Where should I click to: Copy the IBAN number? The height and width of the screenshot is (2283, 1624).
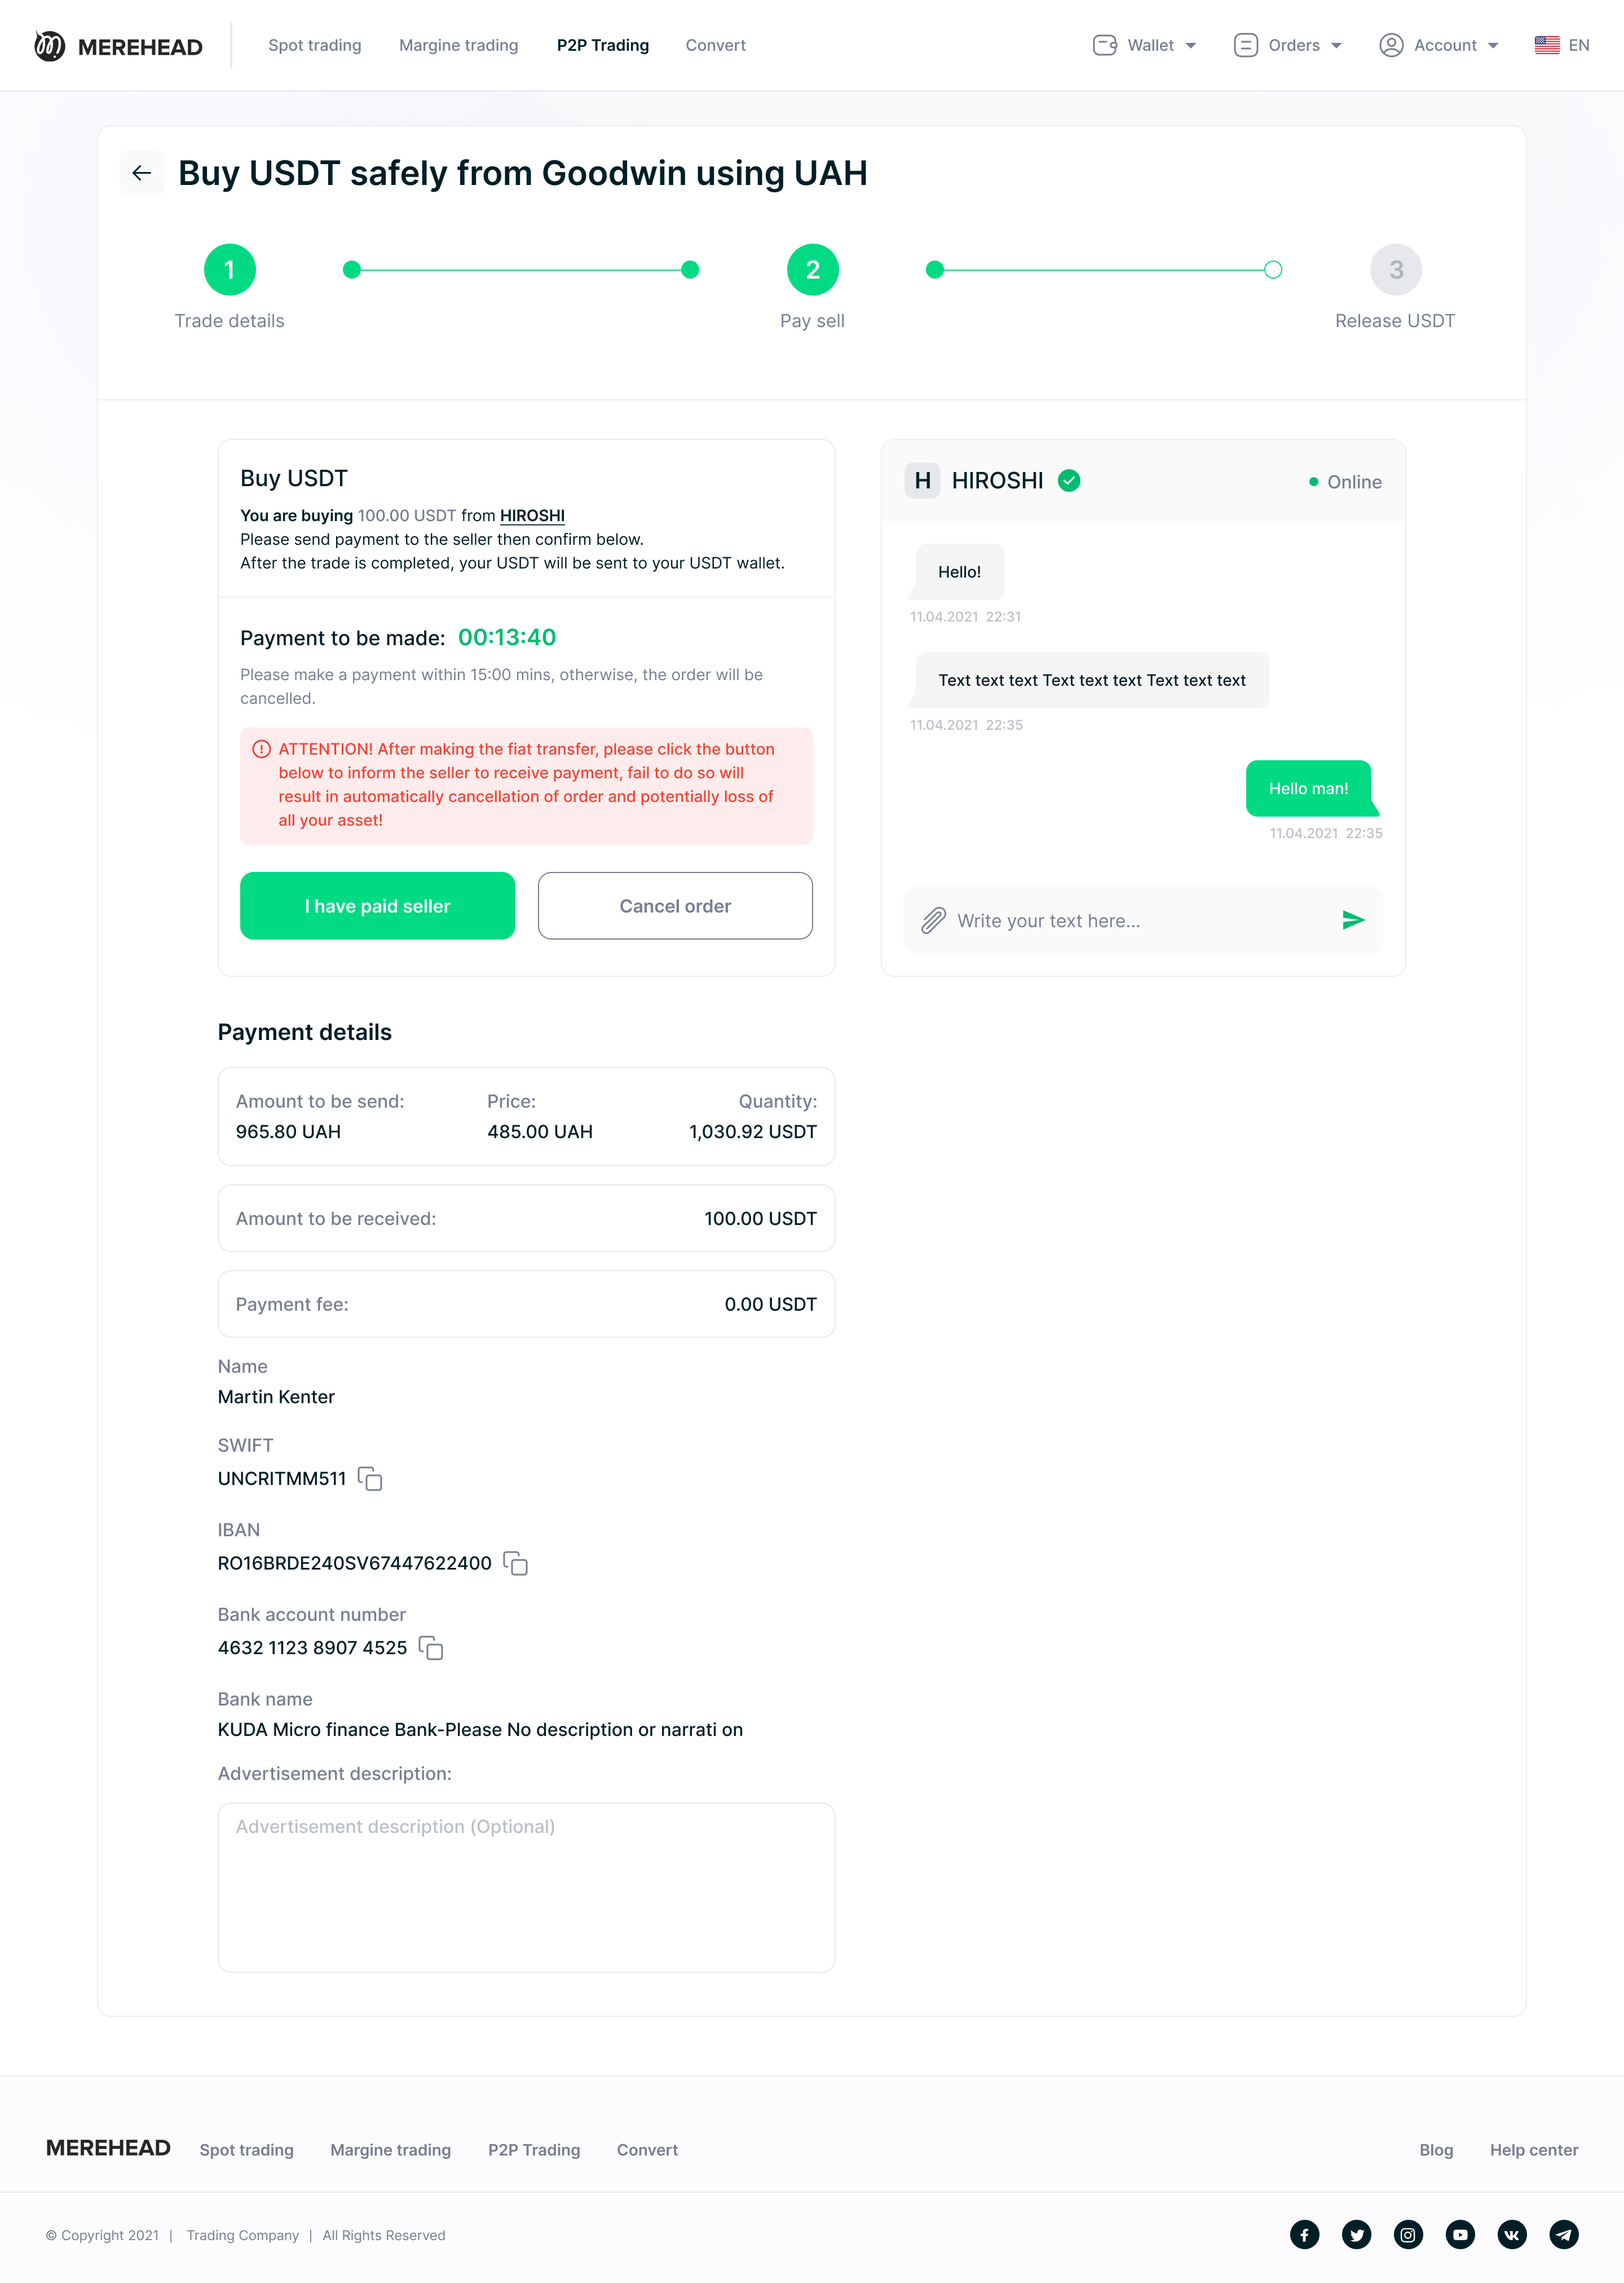point(515,1564)
